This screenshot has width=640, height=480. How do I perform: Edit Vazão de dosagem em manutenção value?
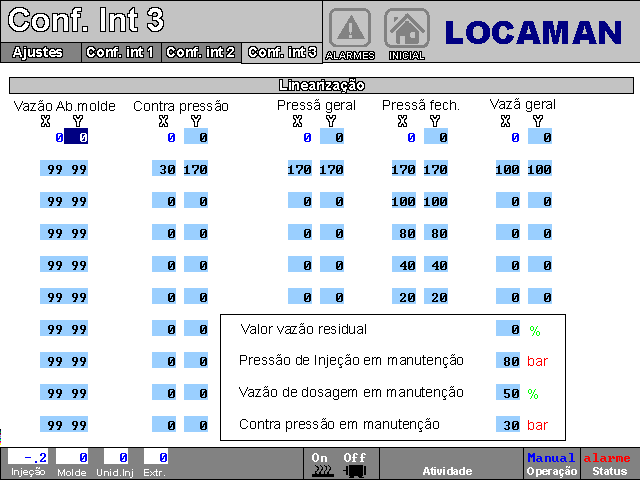[509, 393]
